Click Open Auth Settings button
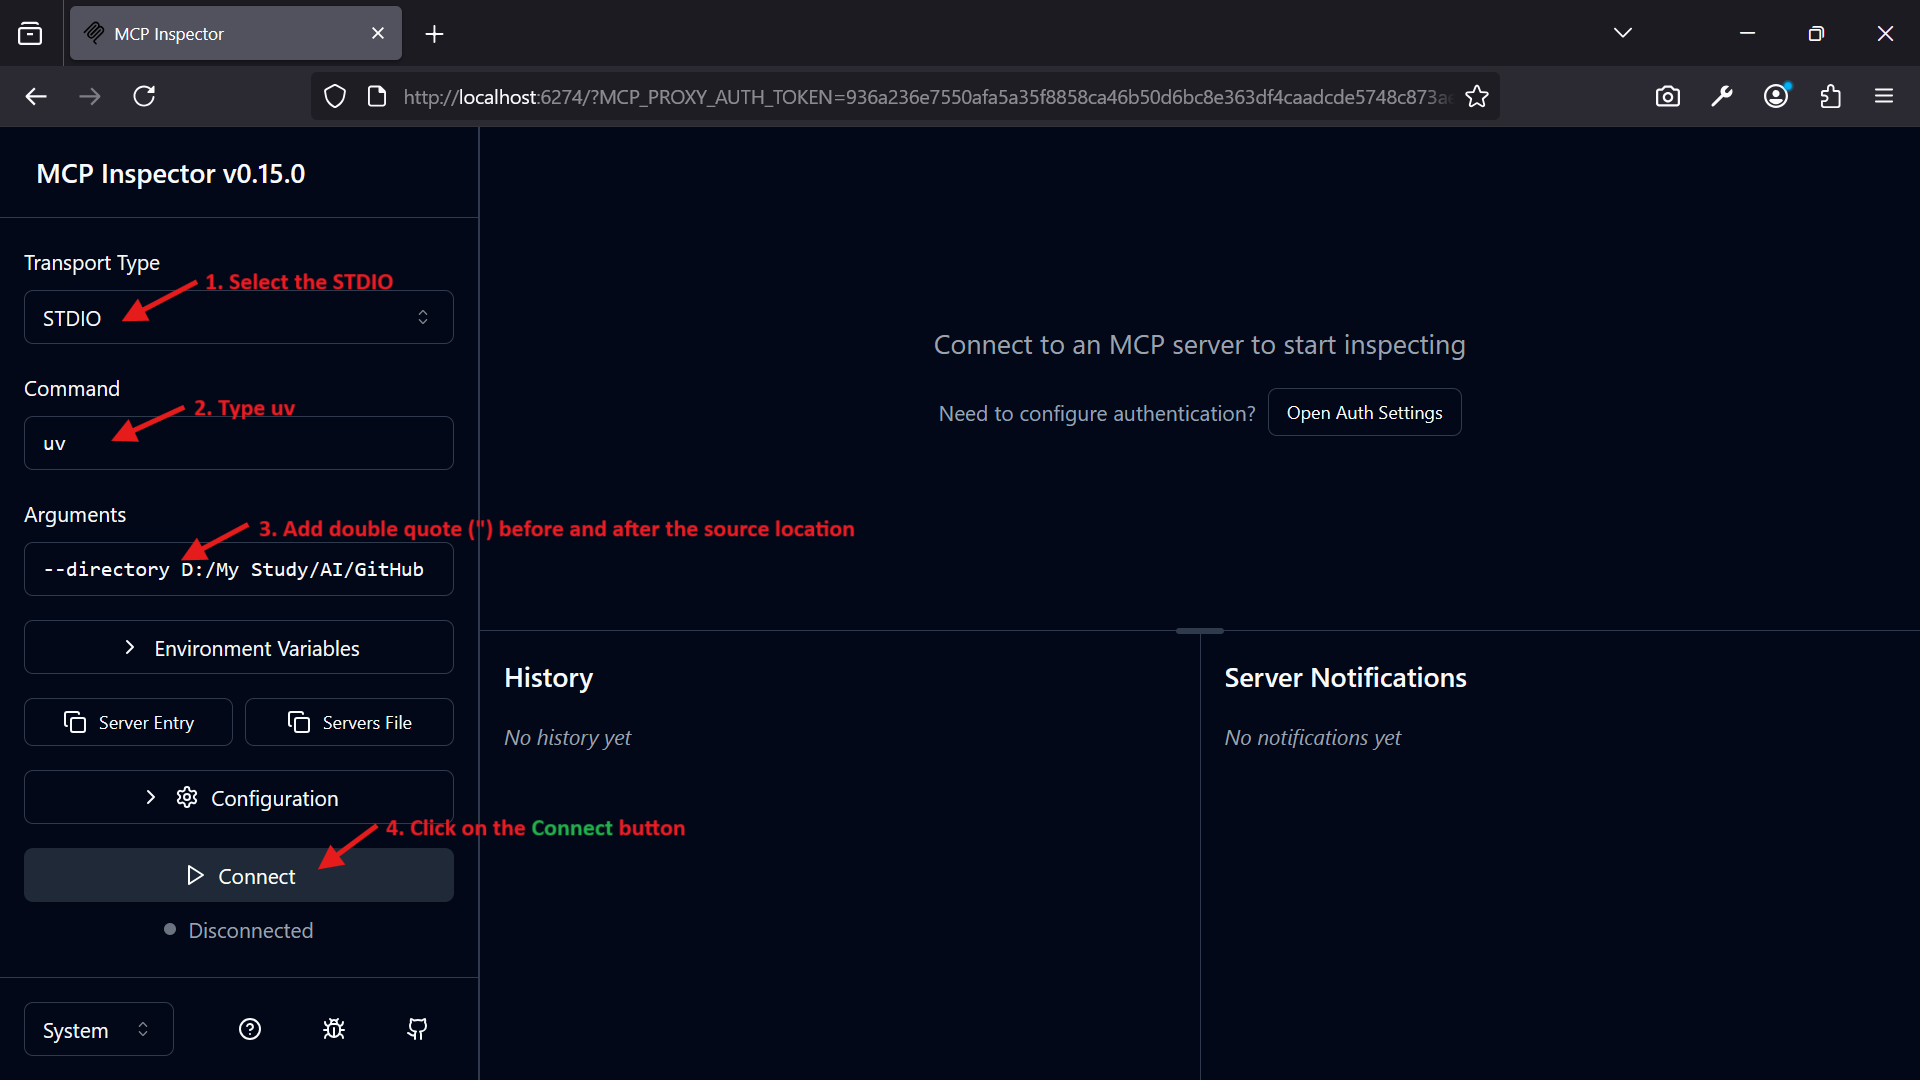This screenshot has width=1920, height=1080. click(x=1364, y=412)
